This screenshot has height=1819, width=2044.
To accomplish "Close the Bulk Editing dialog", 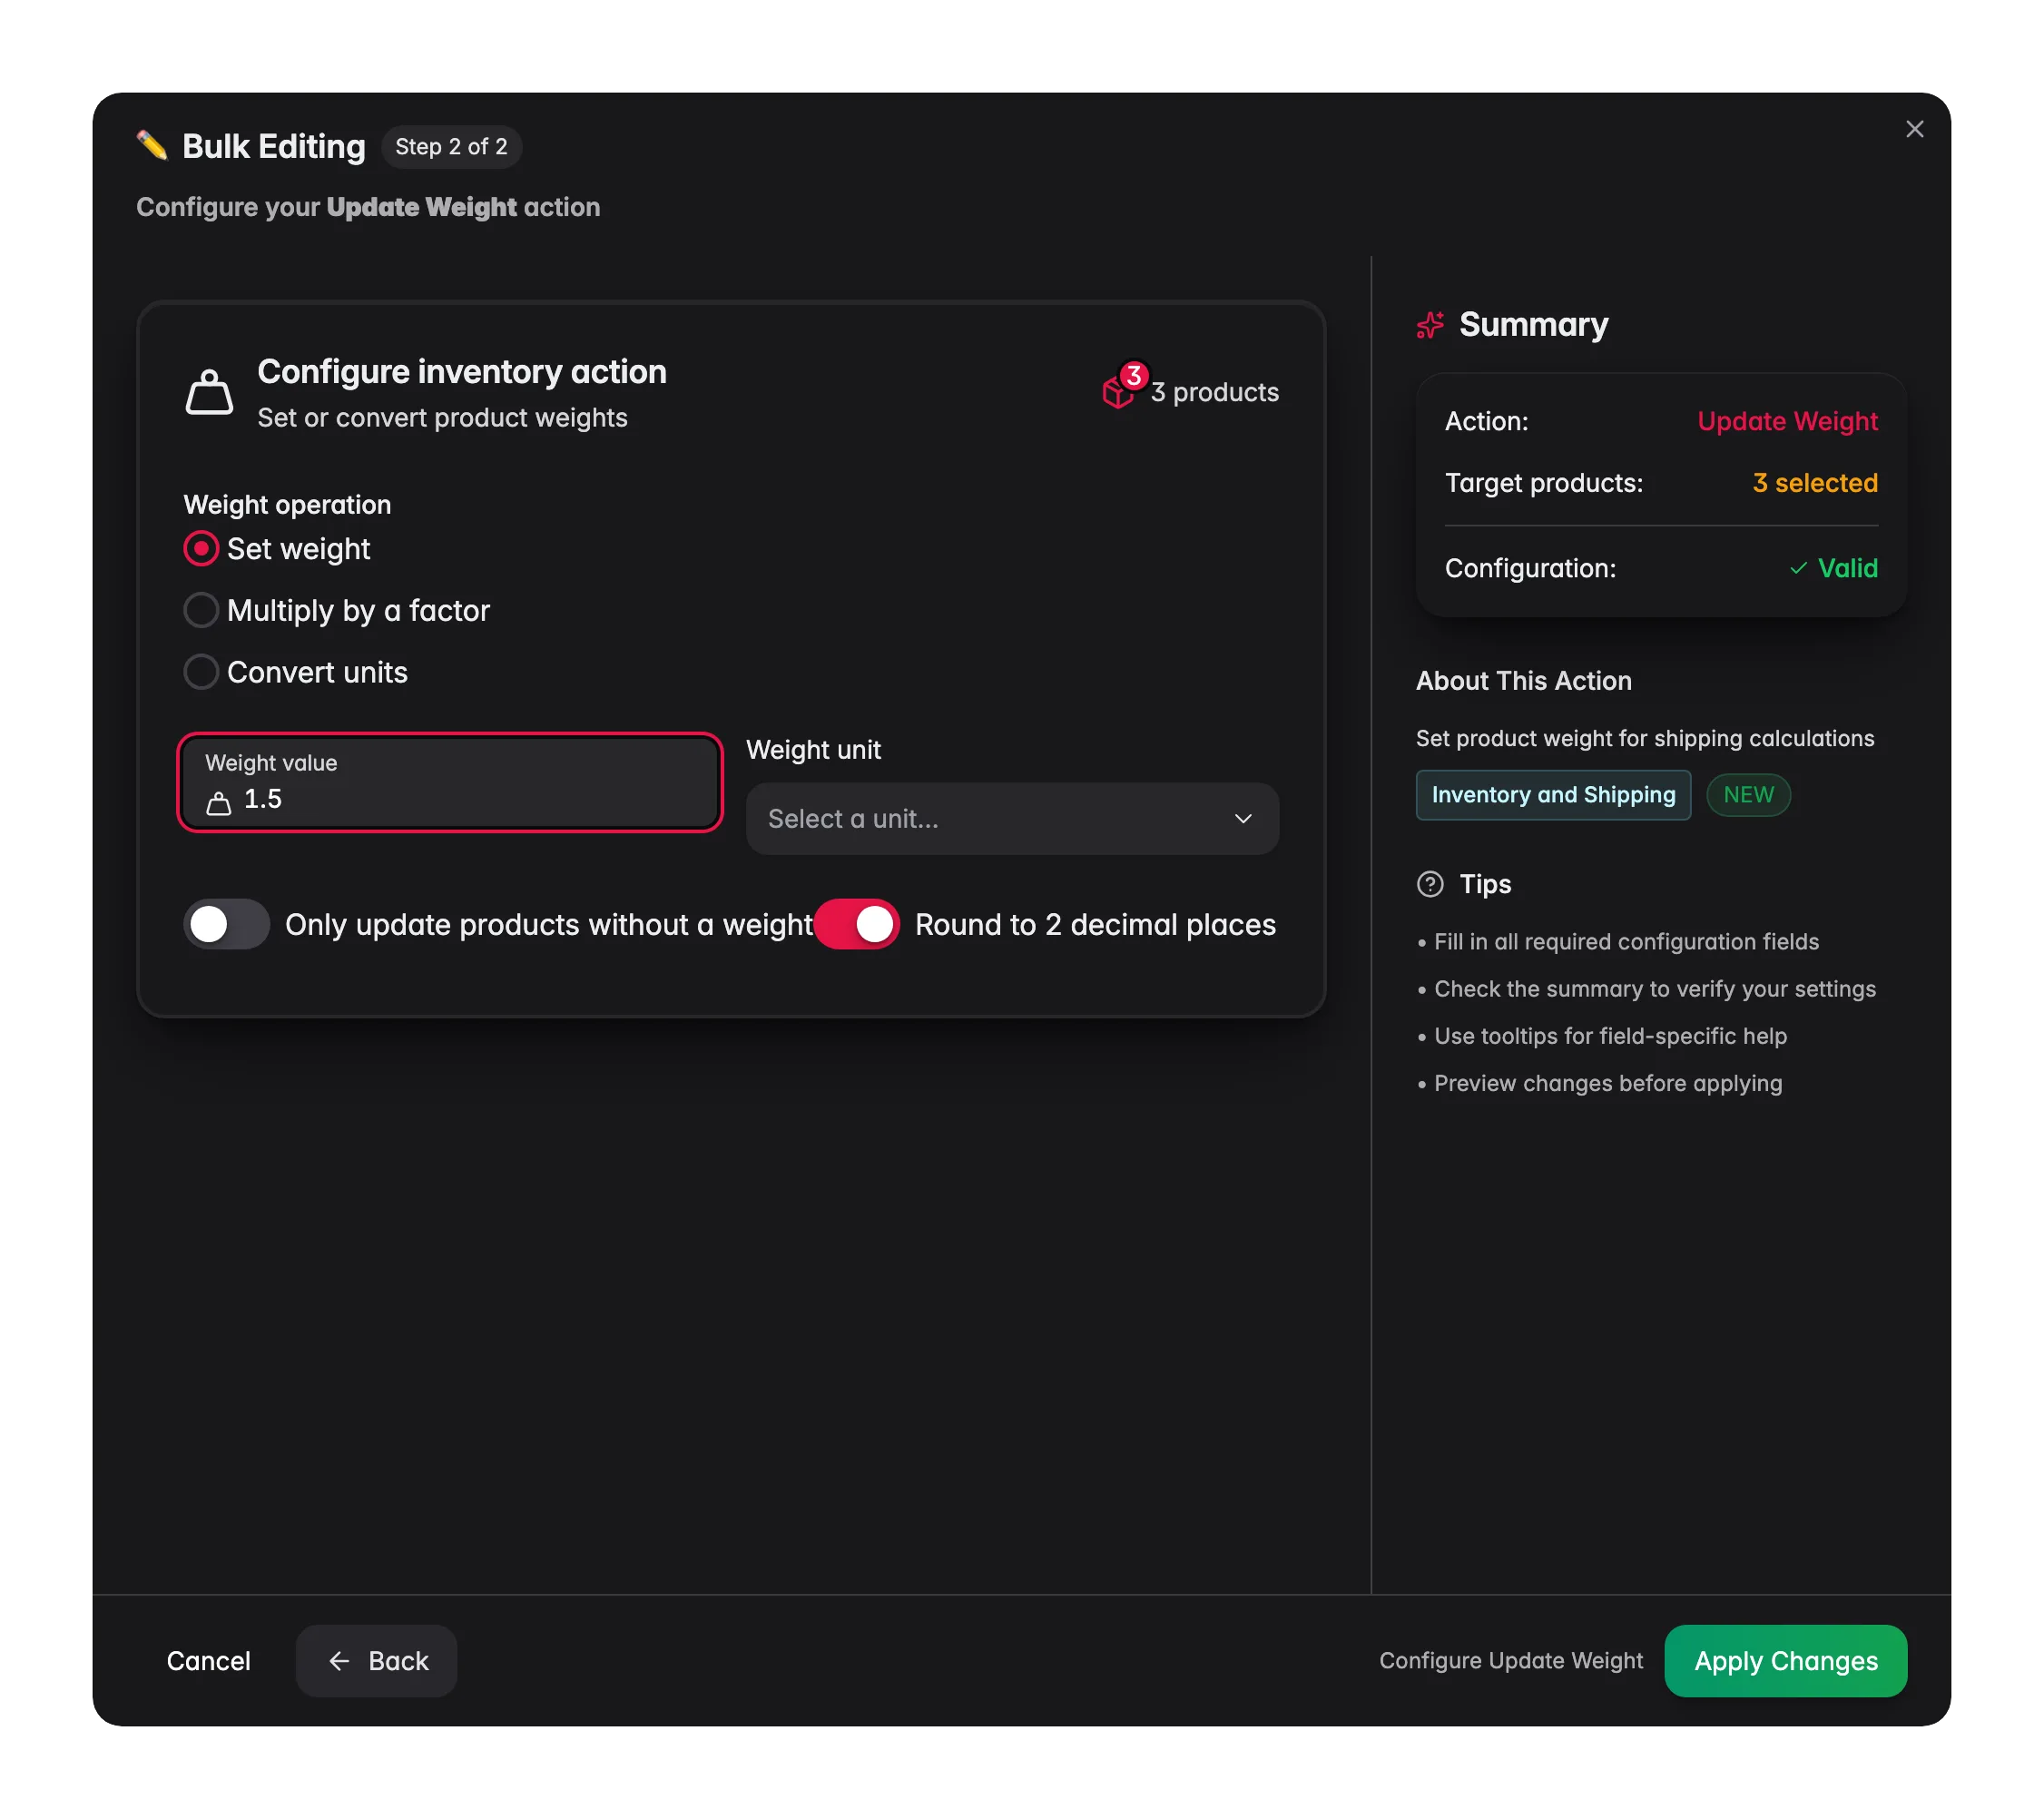I will [x=1914, y=129].
